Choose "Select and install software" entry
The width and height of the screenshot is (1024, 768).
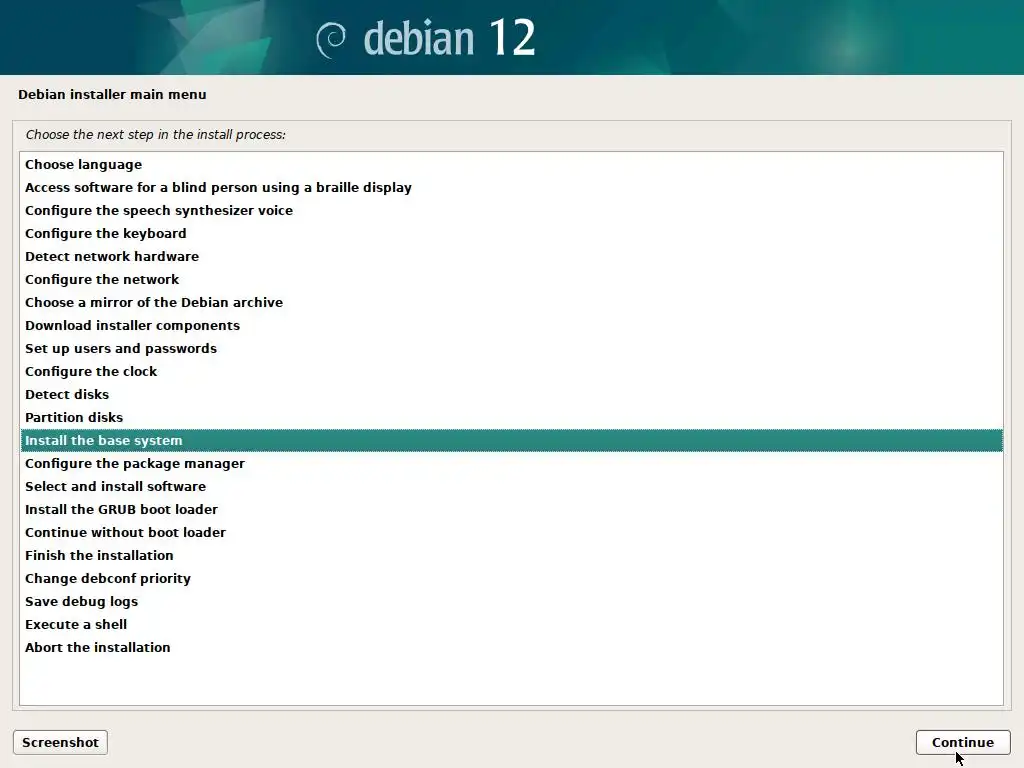[511, 486]
